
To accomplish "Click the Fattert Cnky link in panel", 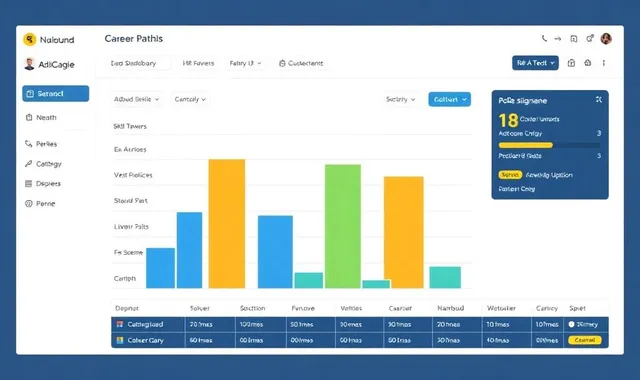I will [x=516, y=189].
